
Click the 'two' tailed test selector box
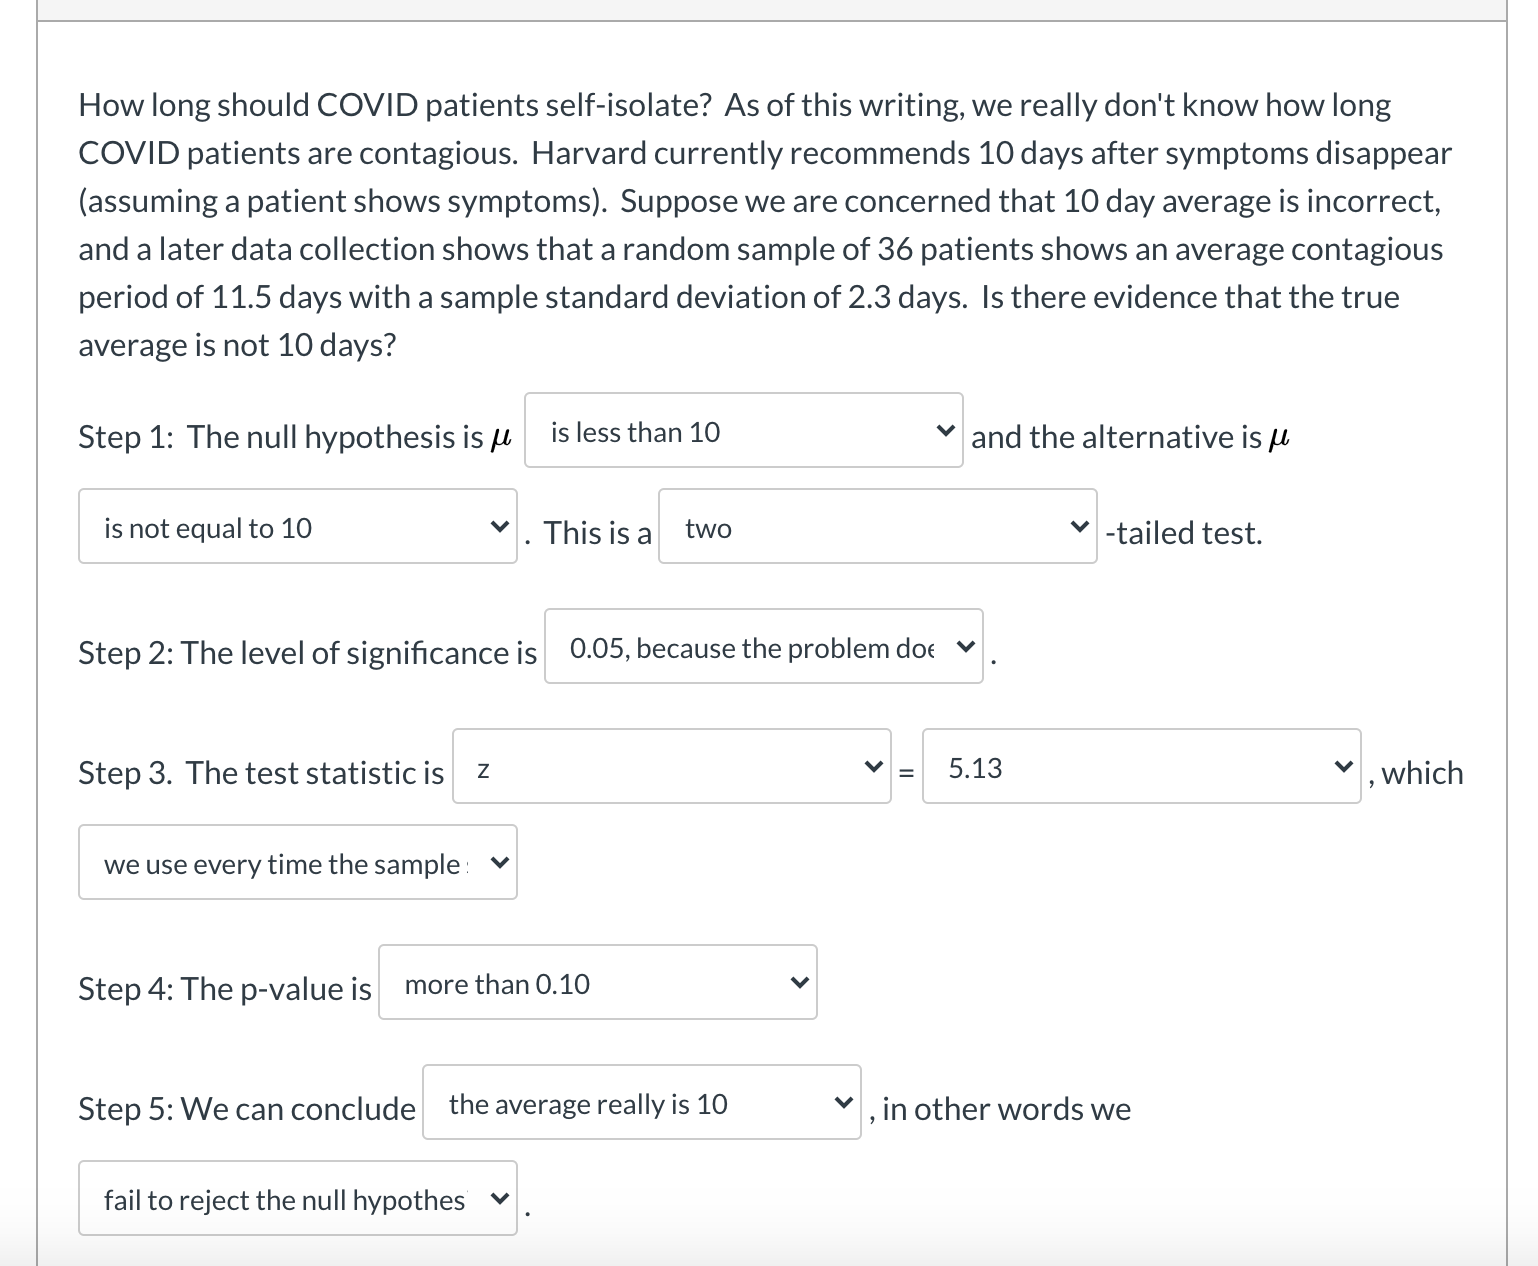coord(877,526)
